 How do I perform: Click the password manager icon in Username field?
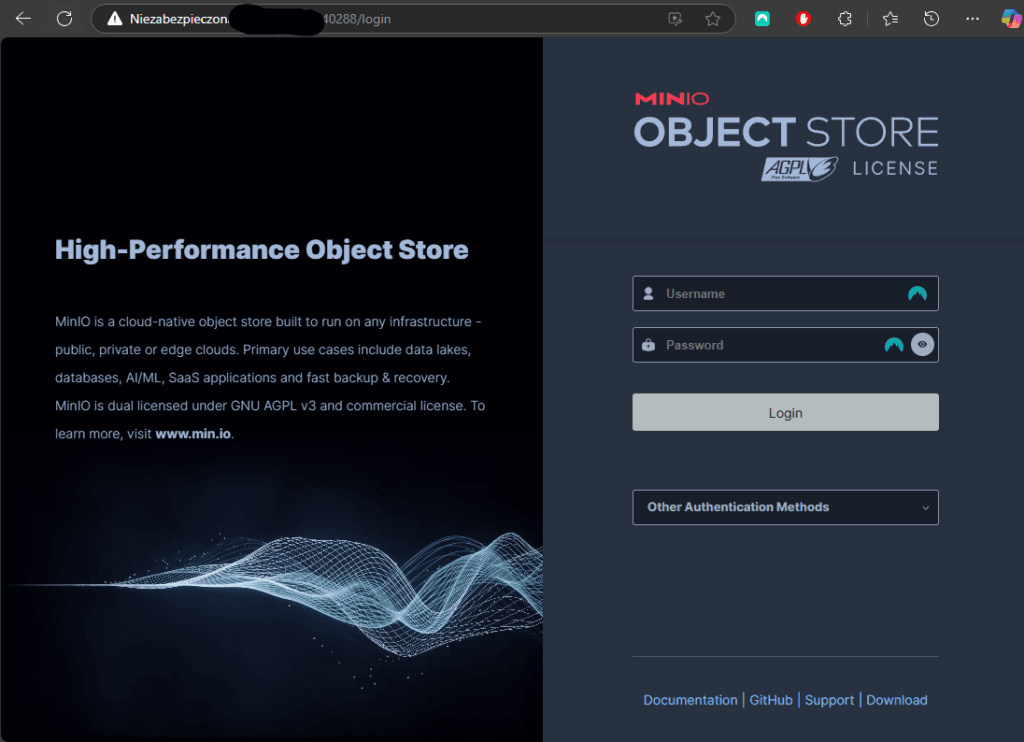pyautogui.click(x=918, y=294)
